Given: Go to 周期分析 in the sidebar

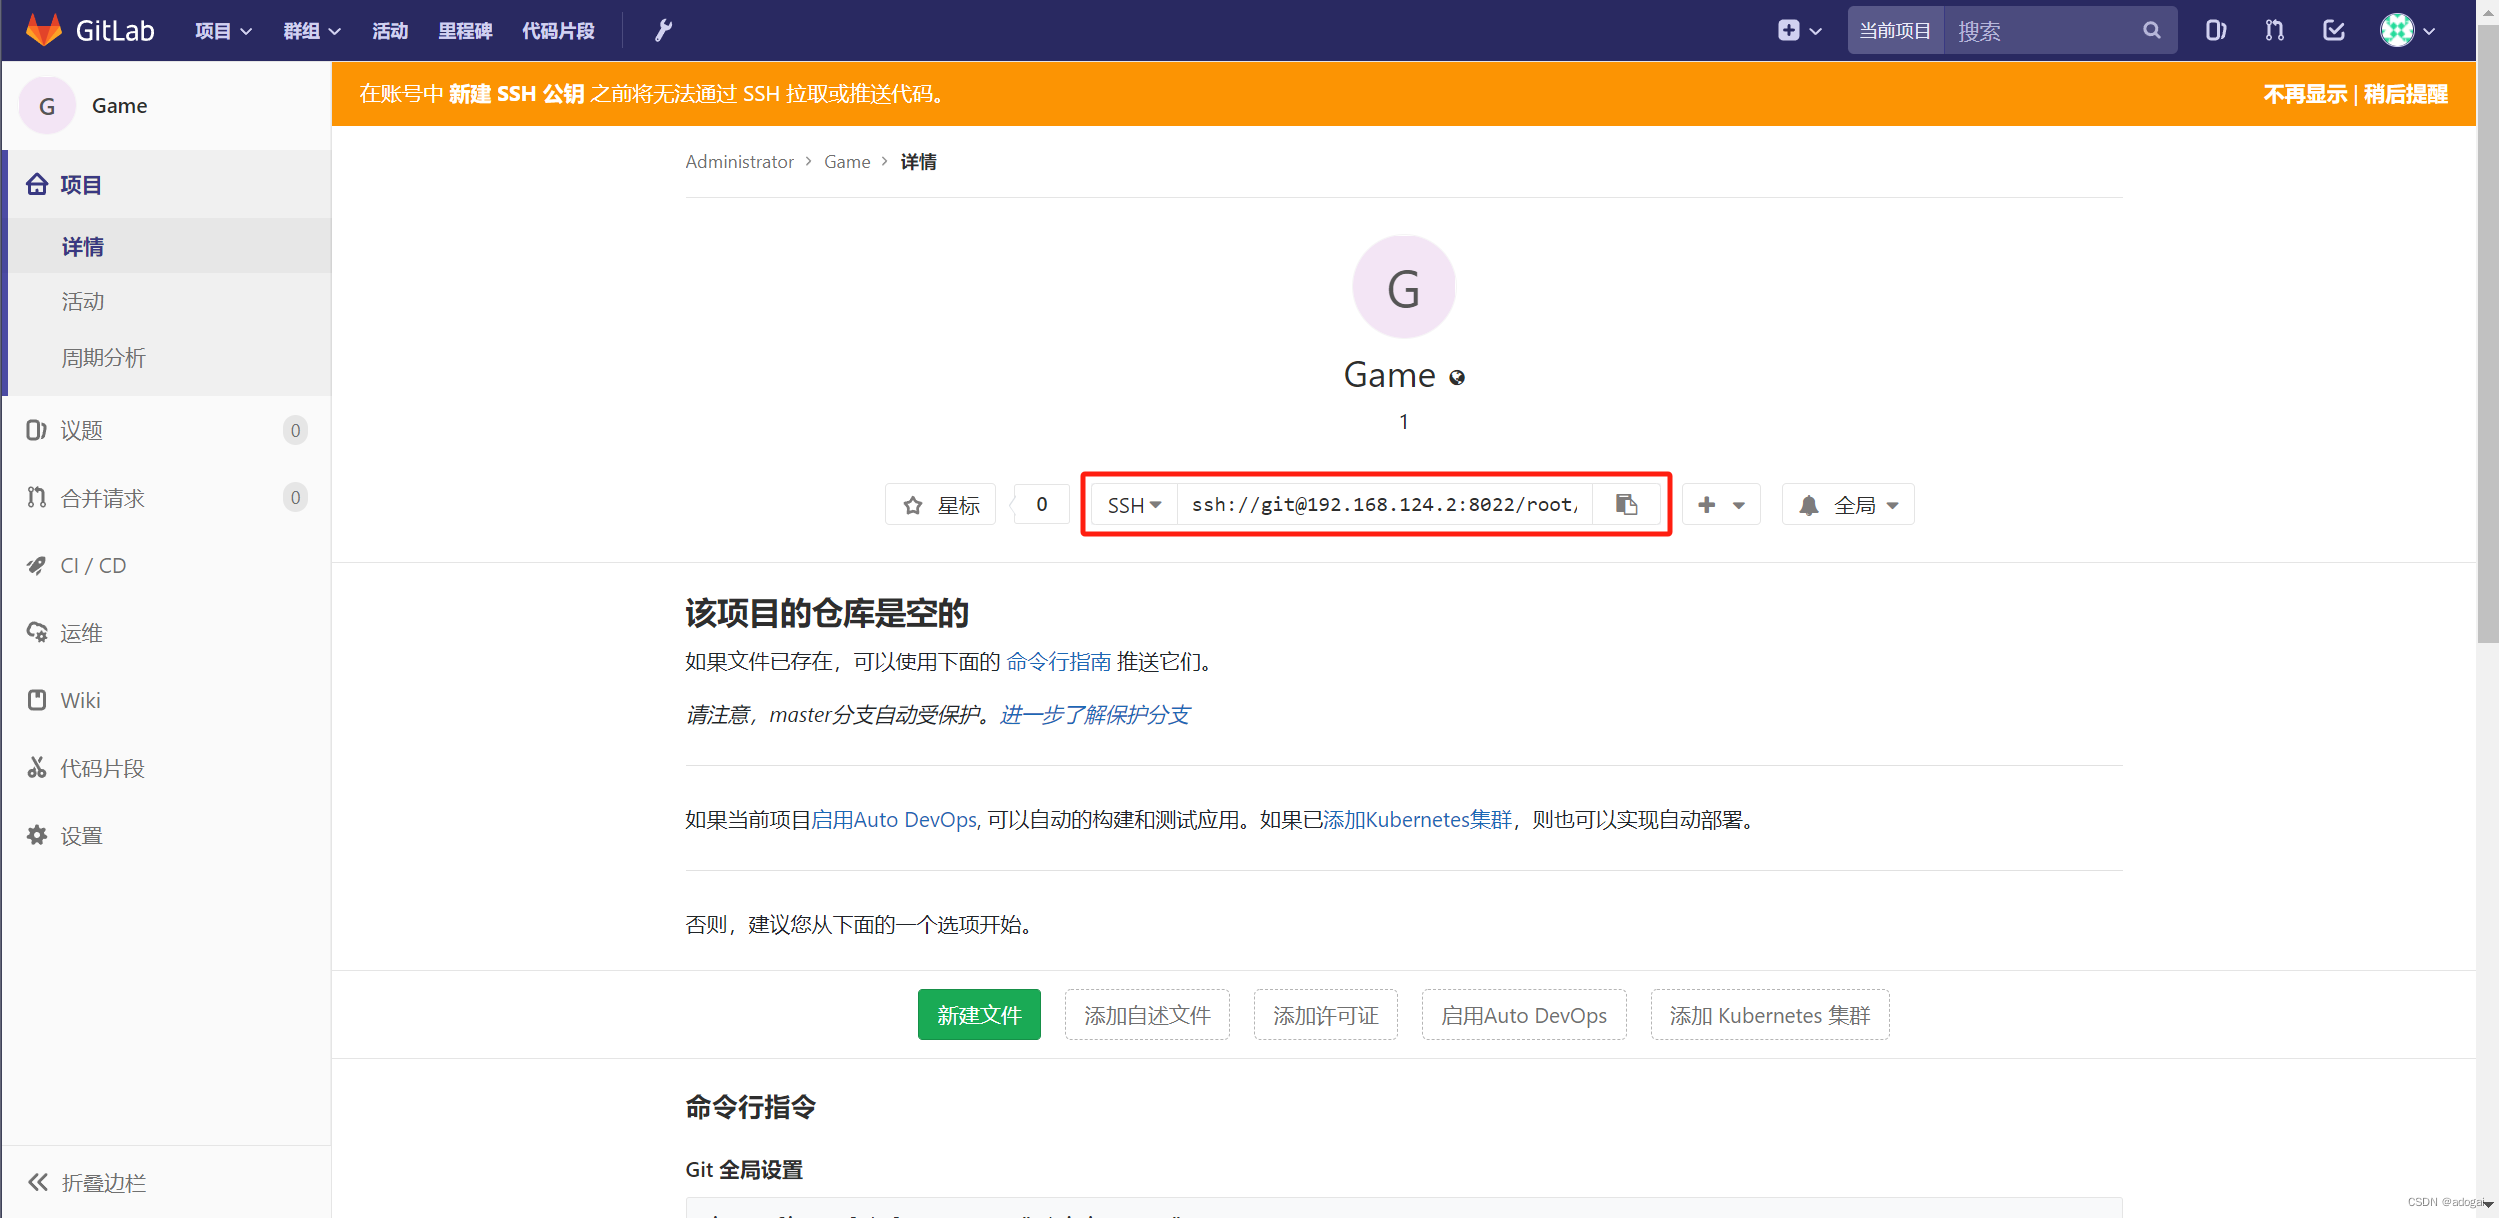Looking at the screenshot, I should coord(104,358).
